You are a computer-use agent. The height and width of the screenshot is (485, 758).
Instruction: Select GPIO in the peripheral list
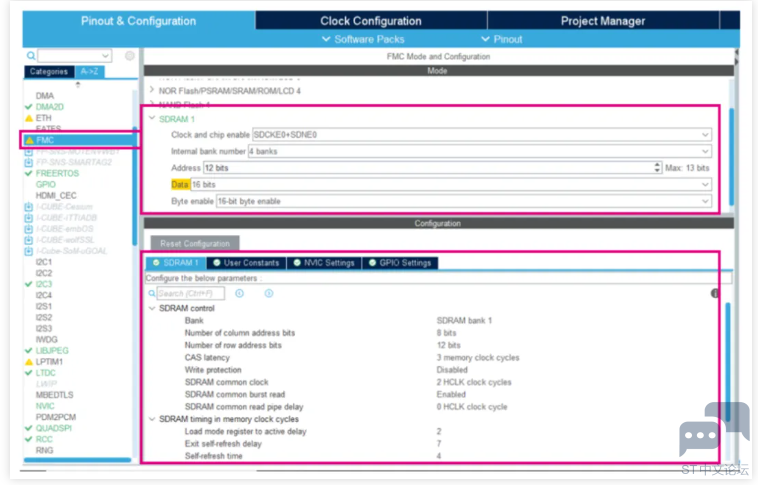(x=45, y=184)
